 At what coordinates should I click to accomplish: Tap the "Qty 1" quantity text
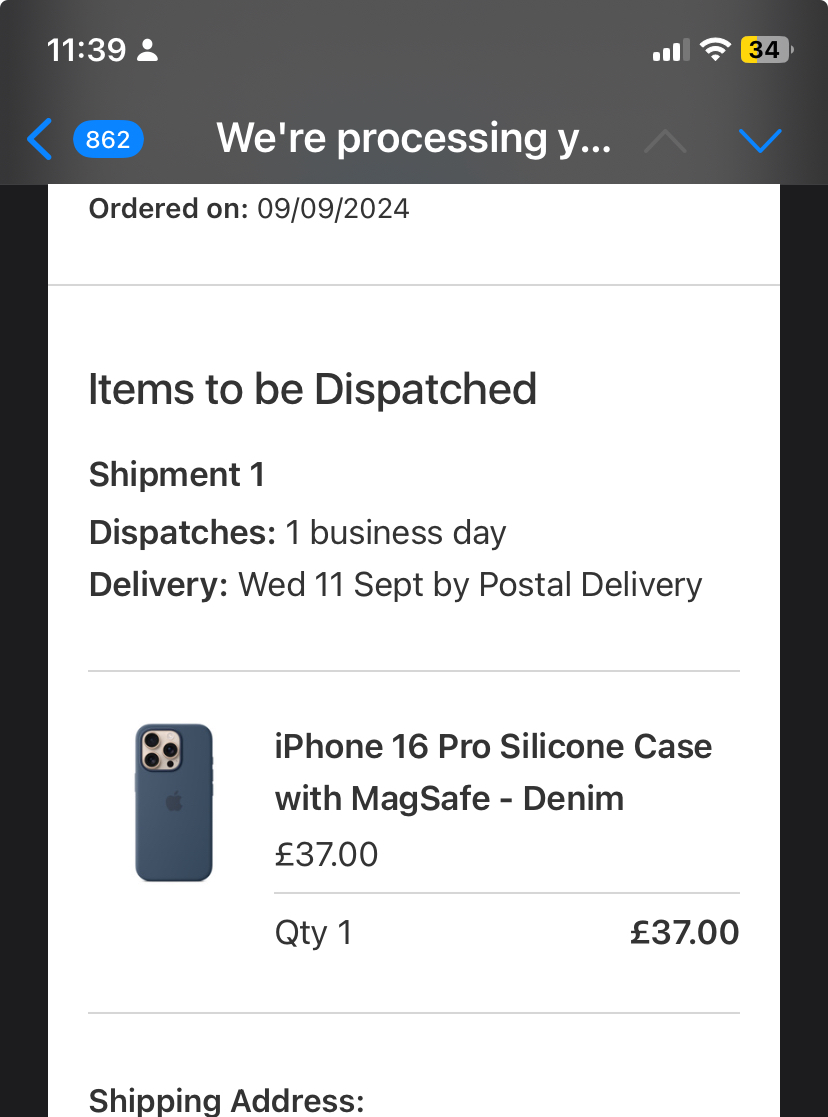[x=313, y=933]
